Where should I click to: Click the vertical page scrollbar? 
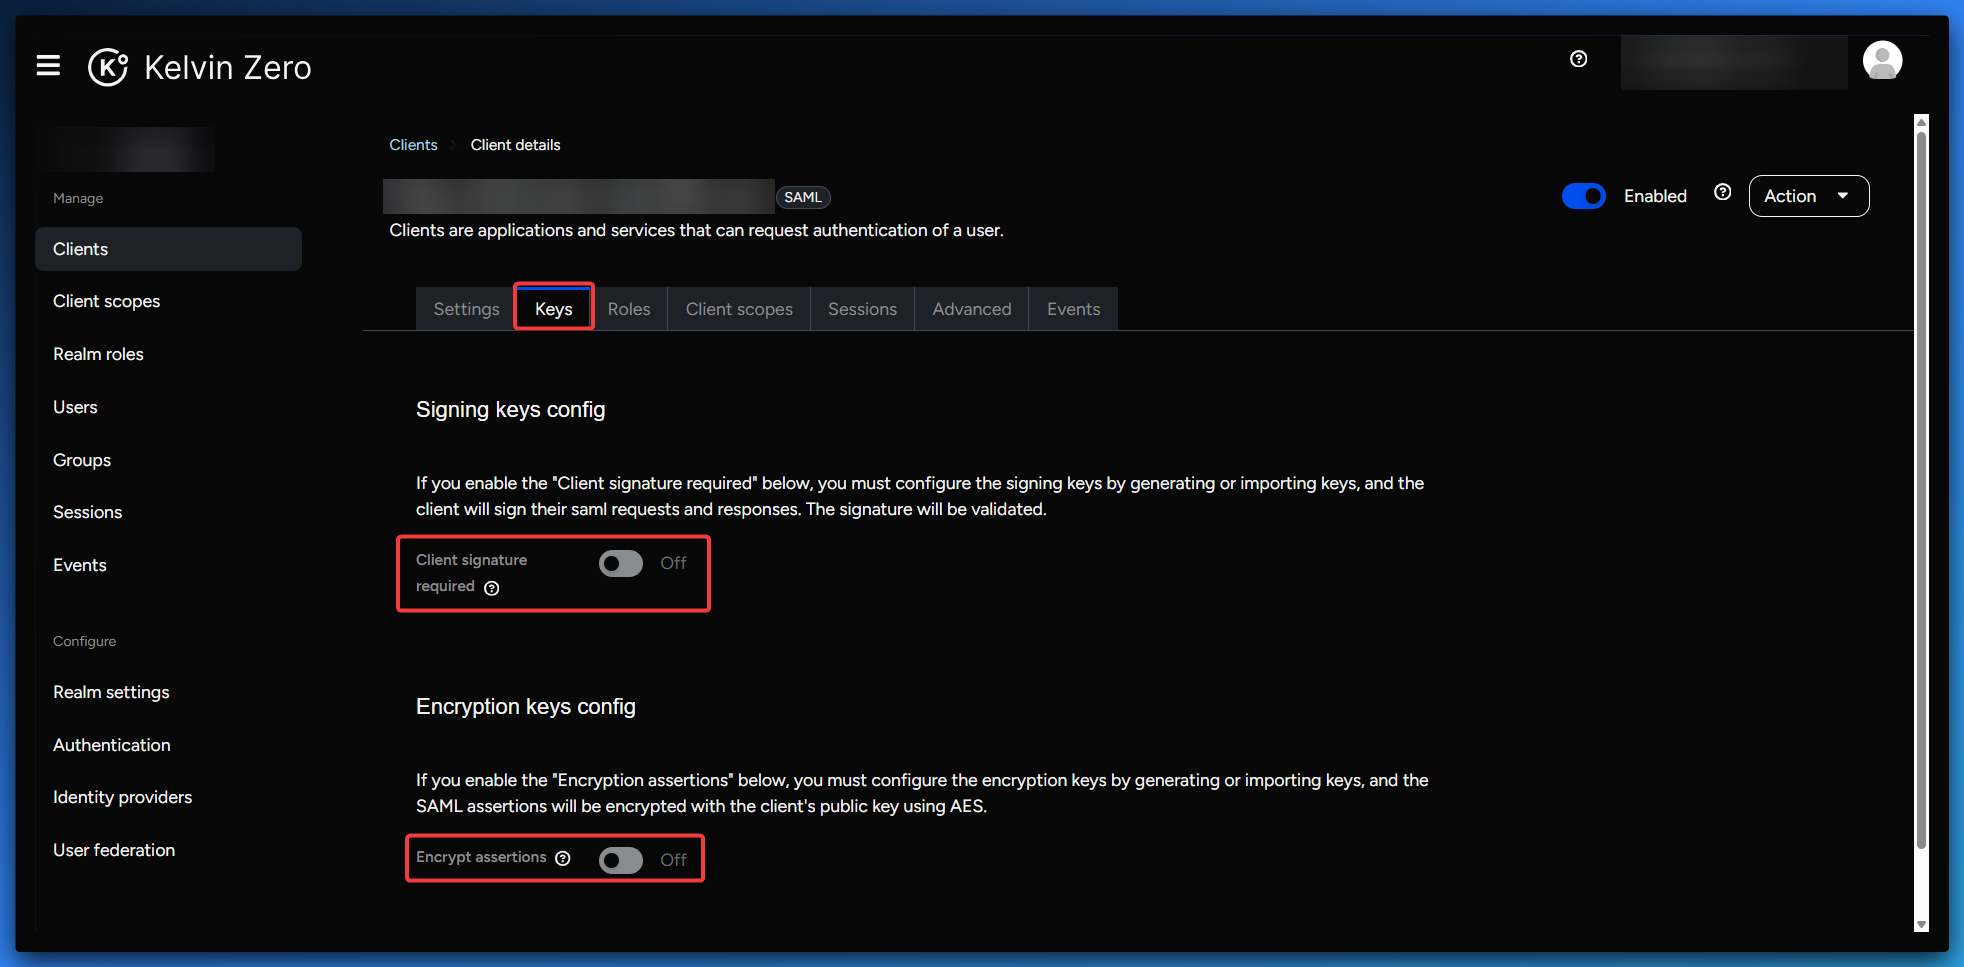[1920, 490]
